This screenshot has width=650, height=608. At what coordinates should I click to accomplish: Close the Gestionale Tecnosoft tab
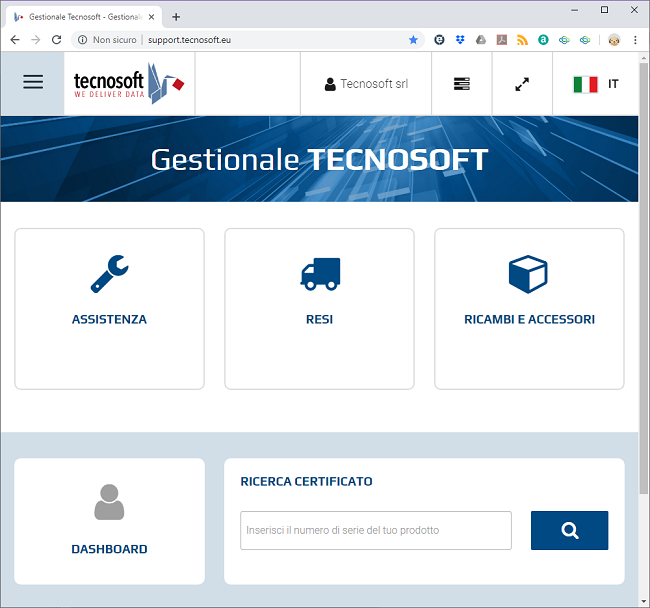tap(152, 17)
